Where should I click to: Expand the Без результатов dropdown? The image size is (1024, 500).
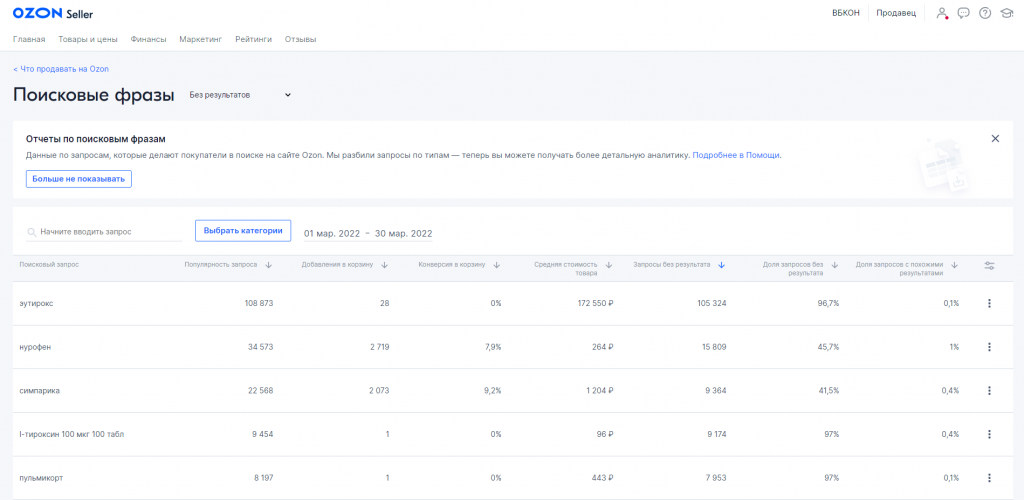tap(240, 95)
